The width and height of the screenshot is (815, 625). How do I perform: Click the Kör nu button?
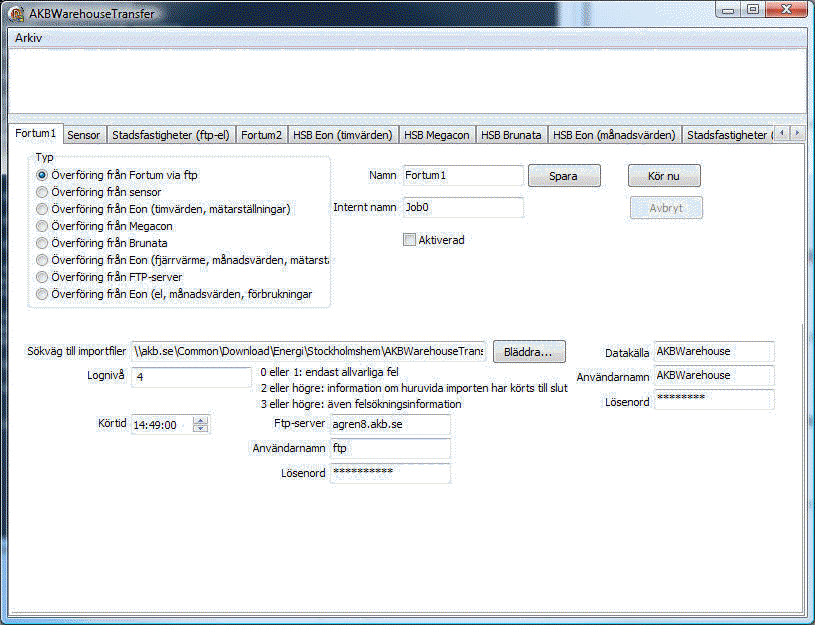tap(664, 176)
